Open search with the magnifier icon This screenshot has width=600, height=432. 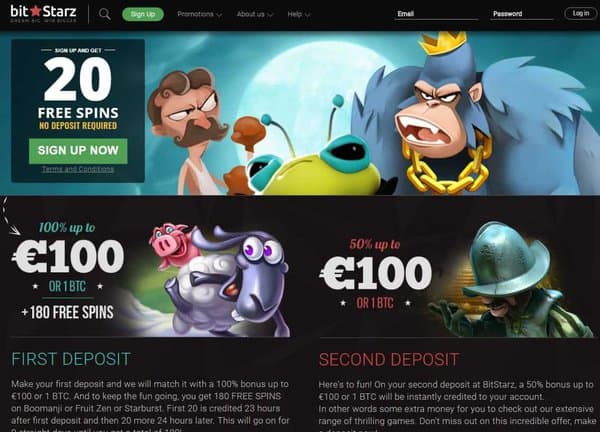[104, 14]
